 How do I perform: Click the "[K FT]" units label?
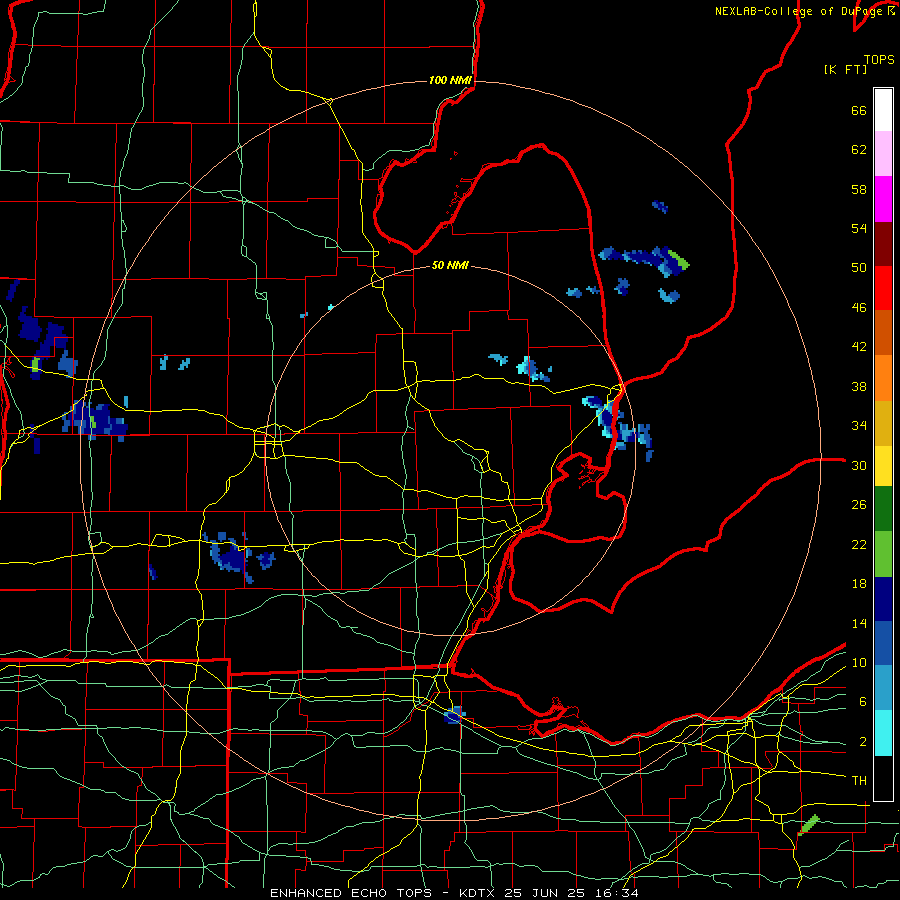point(845,70)
